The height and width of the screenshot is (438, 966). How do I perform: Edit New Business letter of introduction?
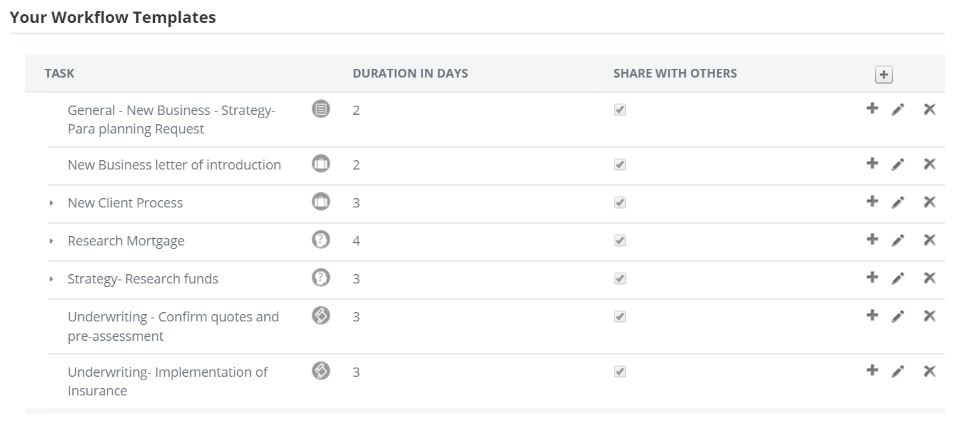pyautogui.click(x=898, y=165)
